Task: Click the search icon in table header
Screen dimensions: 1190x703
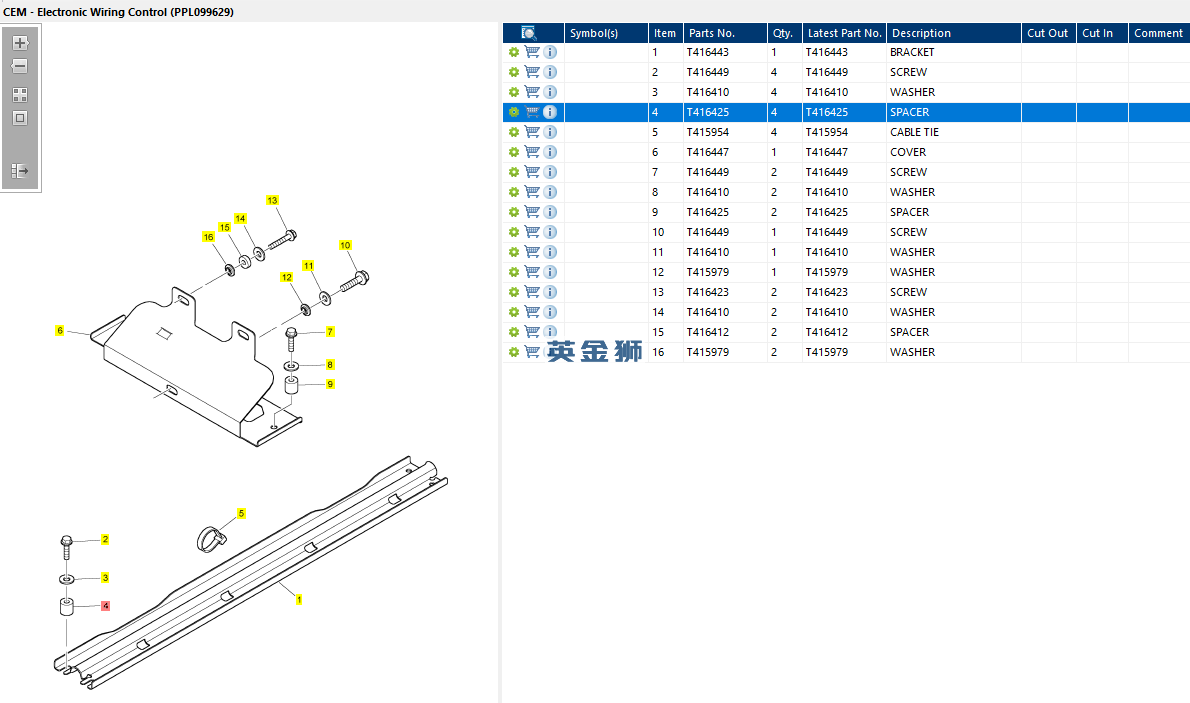Action: coord(529,33)
